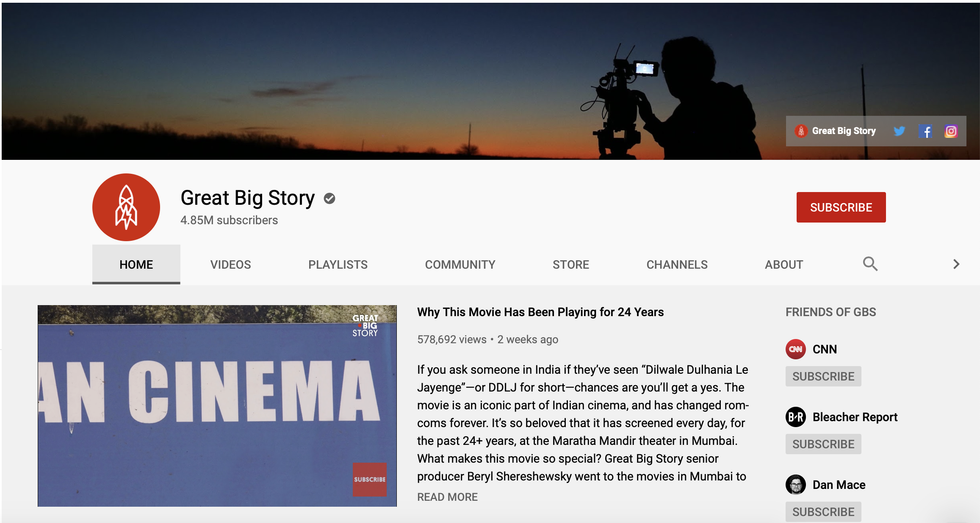Click the channel search magnifier icon

870,264
